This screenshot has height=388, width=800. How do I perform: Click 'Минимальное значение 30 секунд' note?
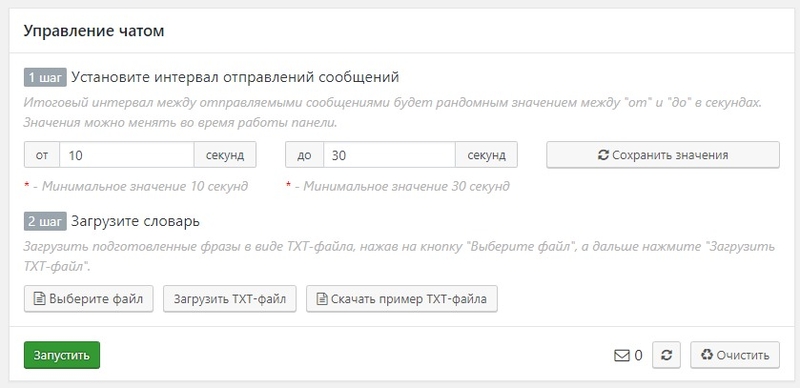[406, 186]
